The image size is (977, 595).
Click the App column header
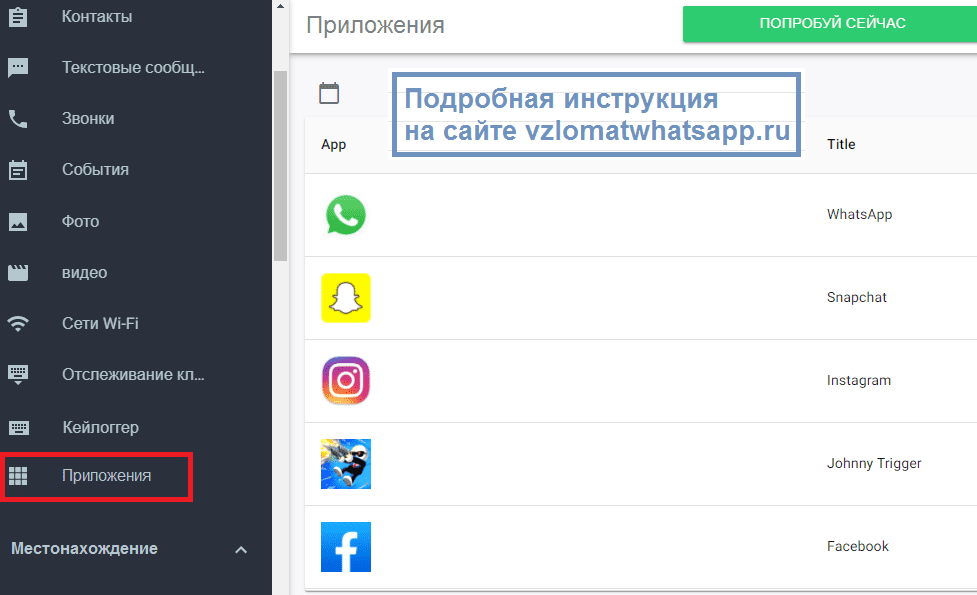pyautogui.click(x=333, y=145)
